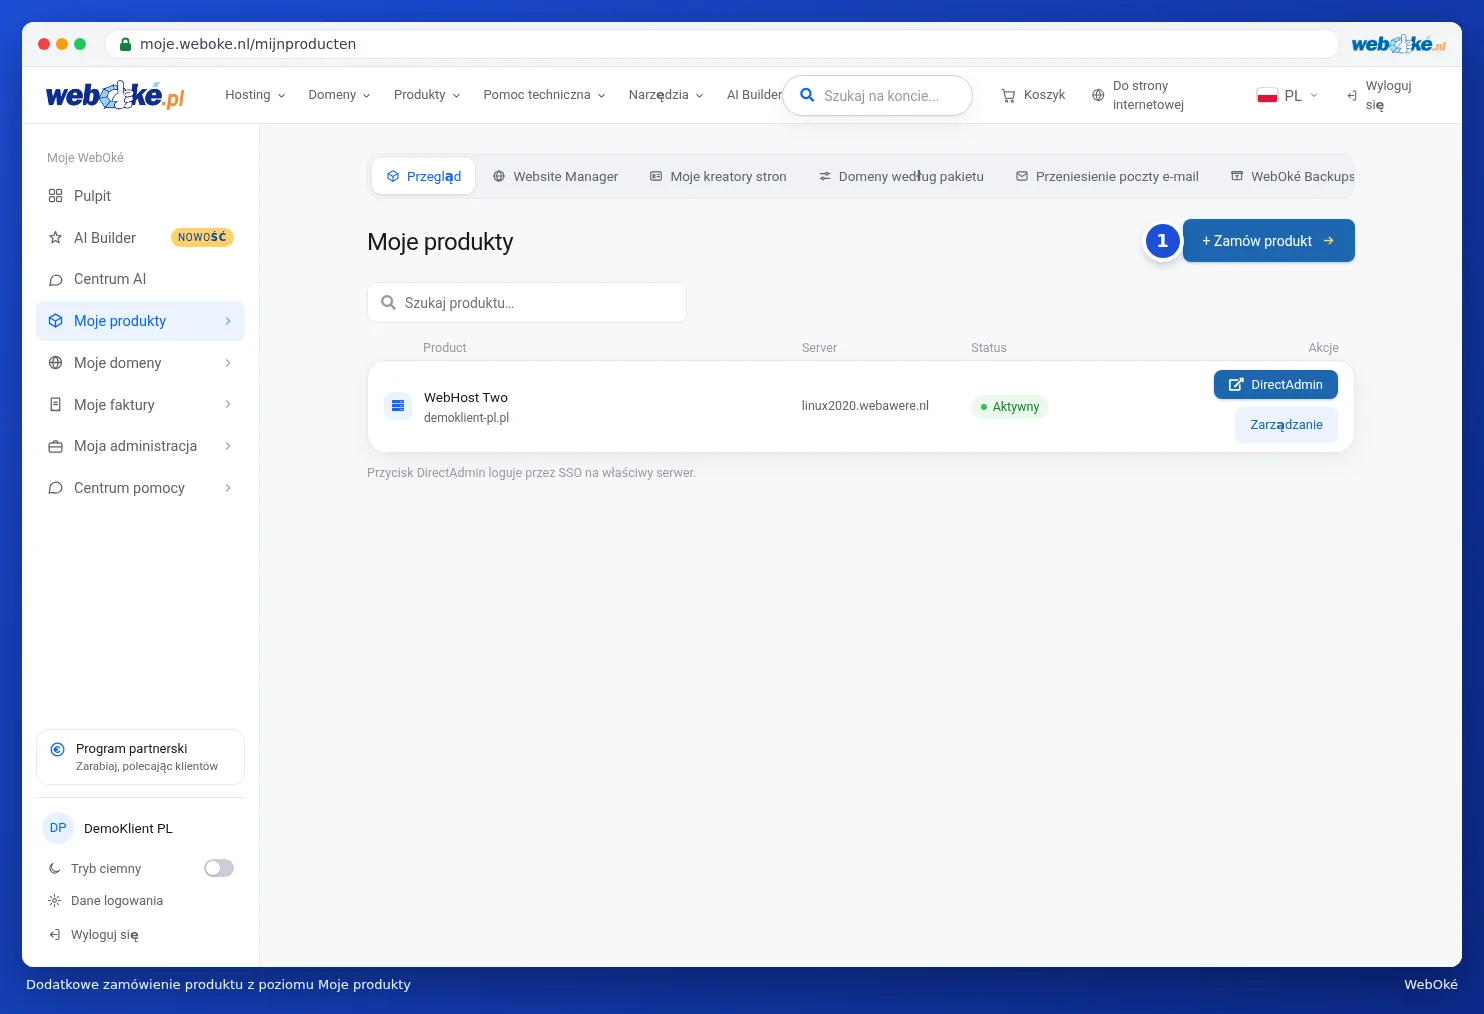Expand the Moje domeny sidebar chevron

(228, 363)
